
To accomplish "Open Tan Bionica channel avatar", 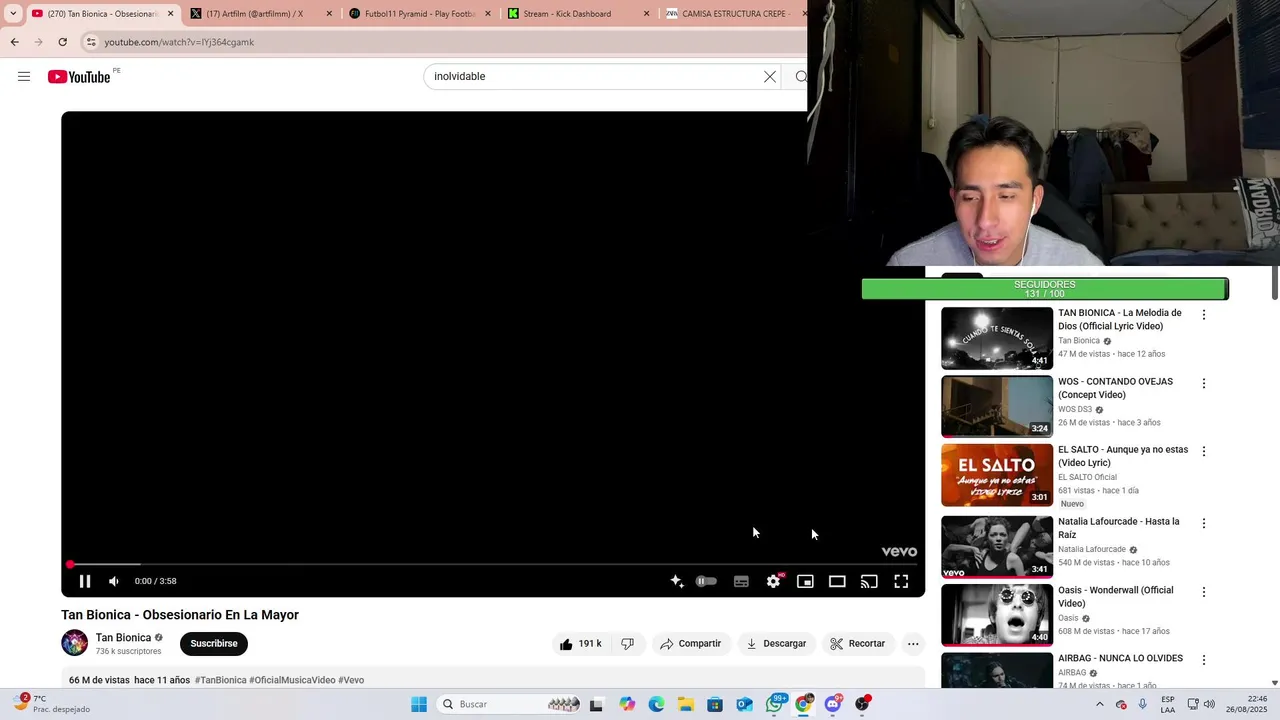I will (75, 643).
